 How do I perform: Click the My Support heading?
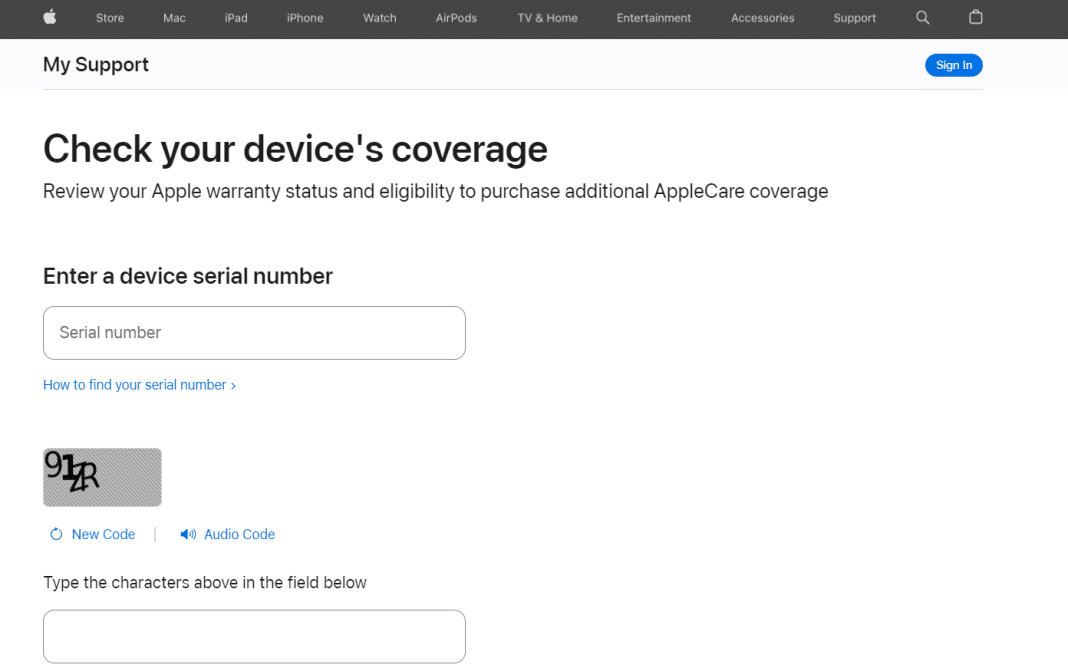coord(95,64)
